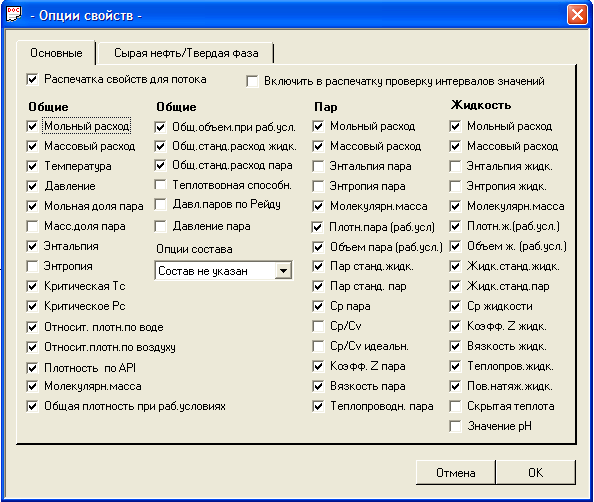The height and width of the screenshot is (502, 594).
Task: Toggle Жидк.станд.жидк. checkbox
Action: click(455, 266)
